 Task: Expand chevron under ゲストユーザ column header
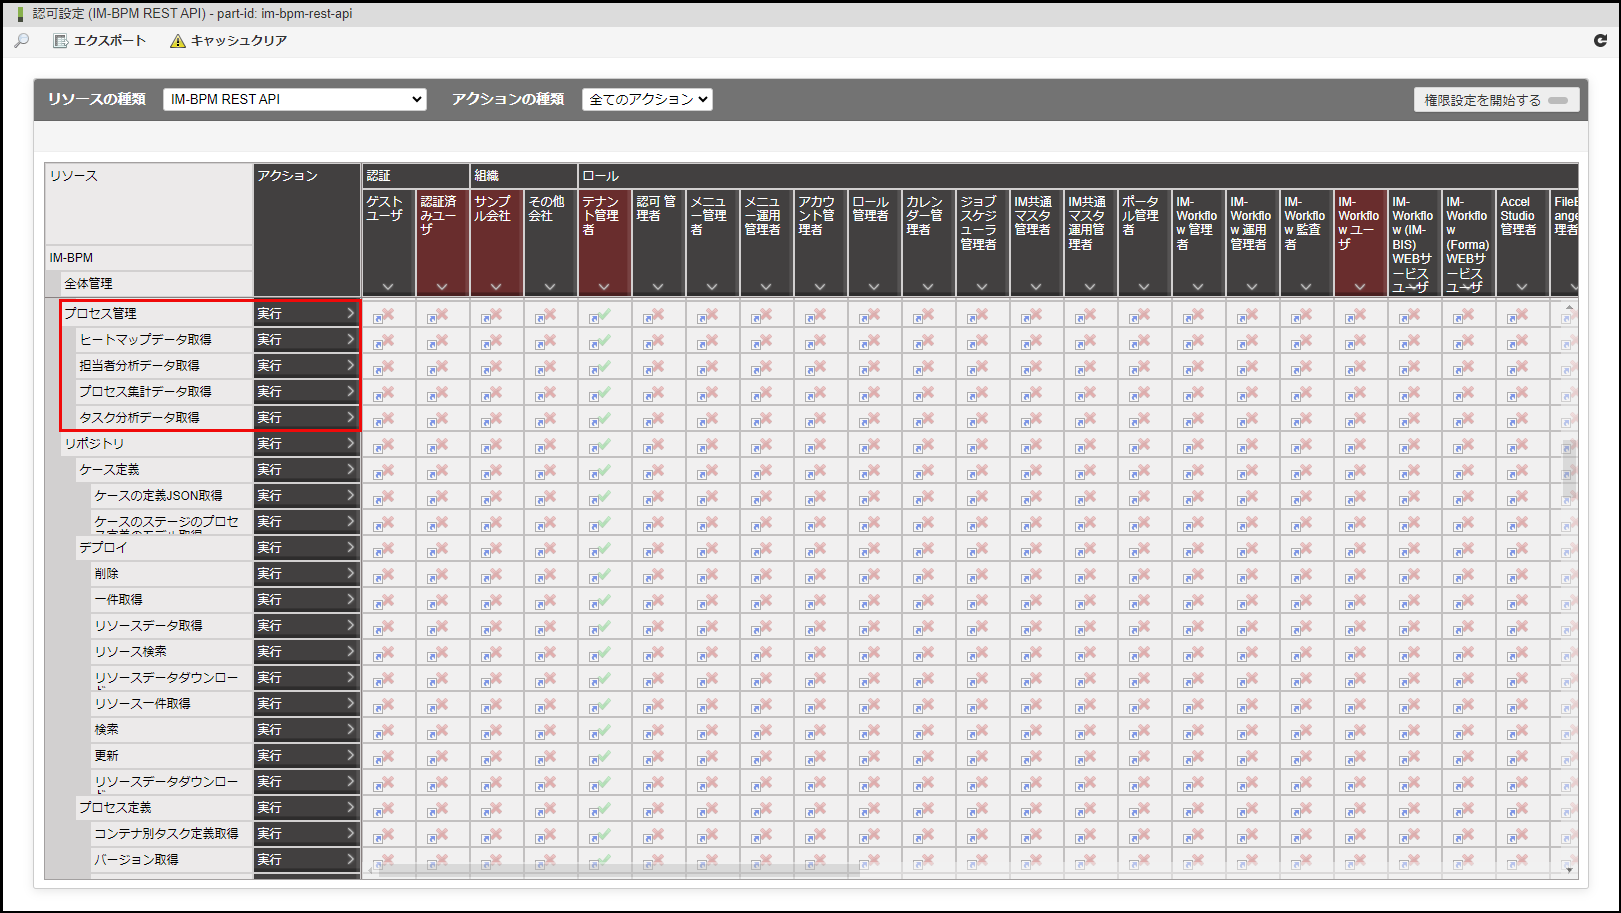click(388, 287)
